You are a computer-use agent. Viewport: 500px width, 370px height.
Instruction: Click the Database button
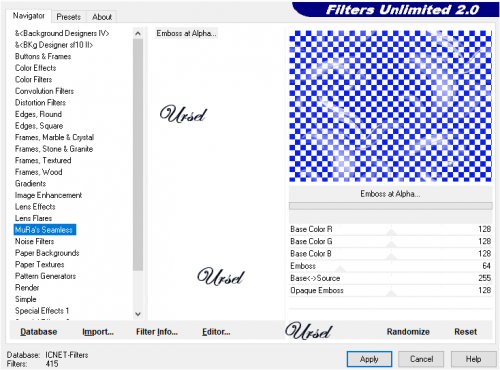point(39,332)
